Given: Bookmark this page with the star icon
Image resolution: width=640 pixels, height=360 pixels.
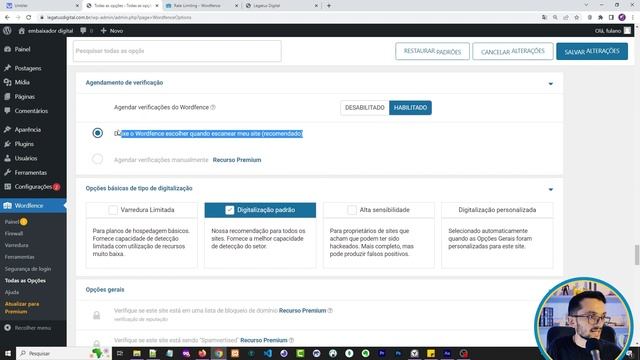Looking at the screenshot, I should (x=576, y=18).
